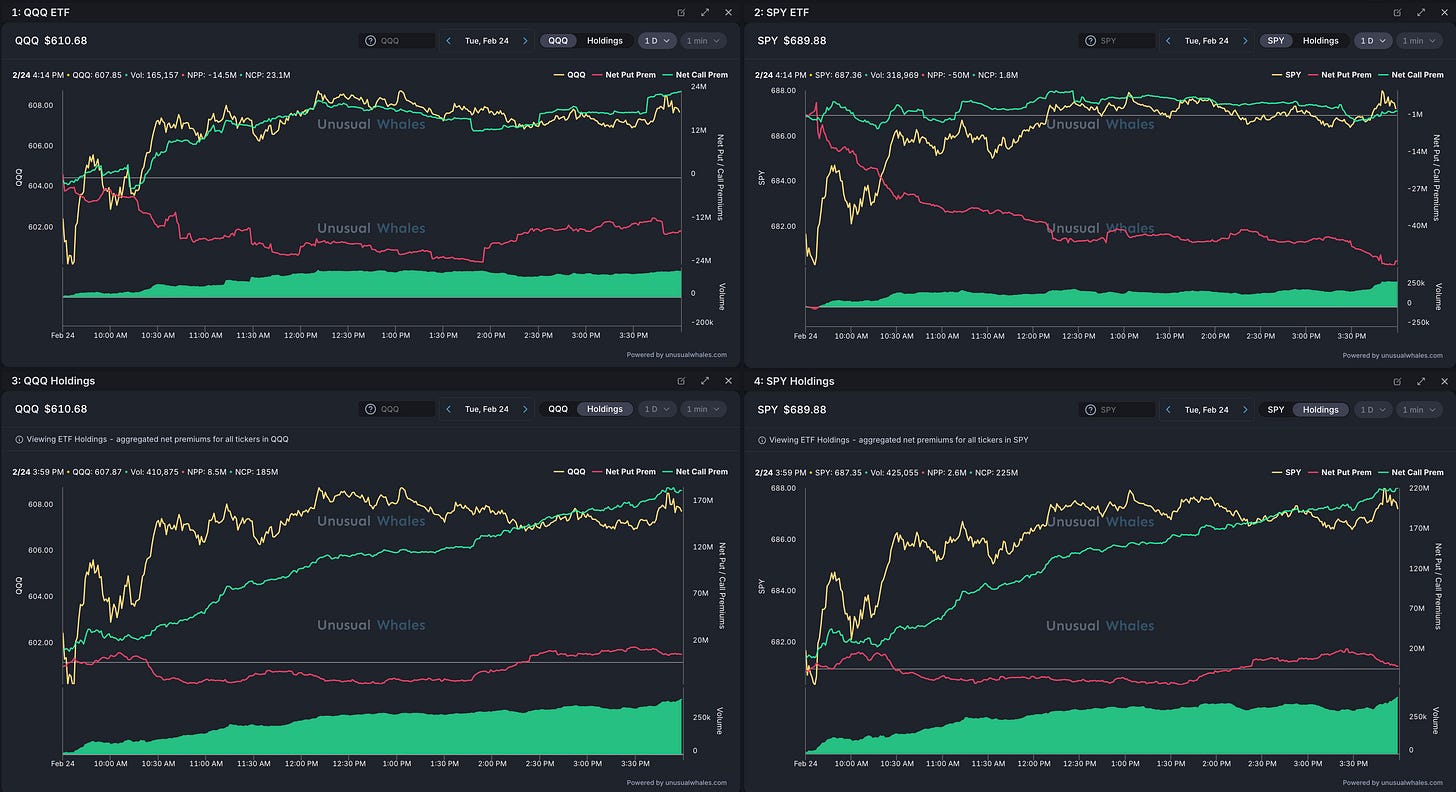The image size is (1456, 792).
Task: Expand the QQQ ETF panel to fullscreen
Action: pyautogui.click(x=705, y=13)
